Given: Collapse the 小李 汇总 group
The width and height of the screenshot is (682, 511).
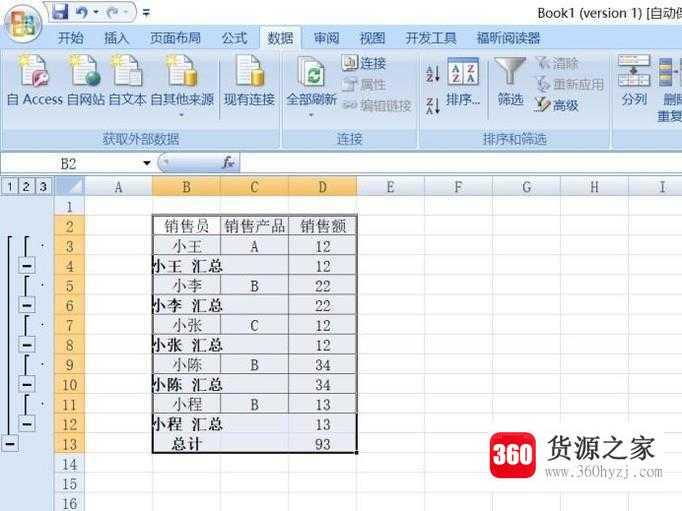Looking at the screenshot, I should 27,305.
